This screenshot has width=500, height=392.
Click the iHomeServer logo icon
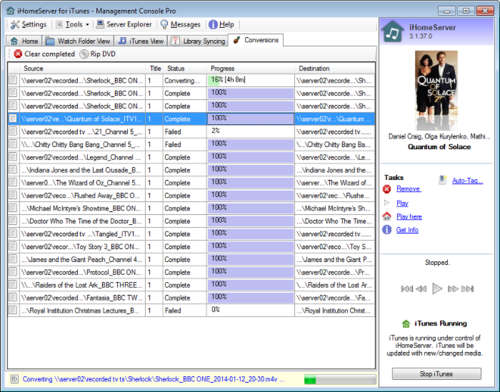pos(393,31)
